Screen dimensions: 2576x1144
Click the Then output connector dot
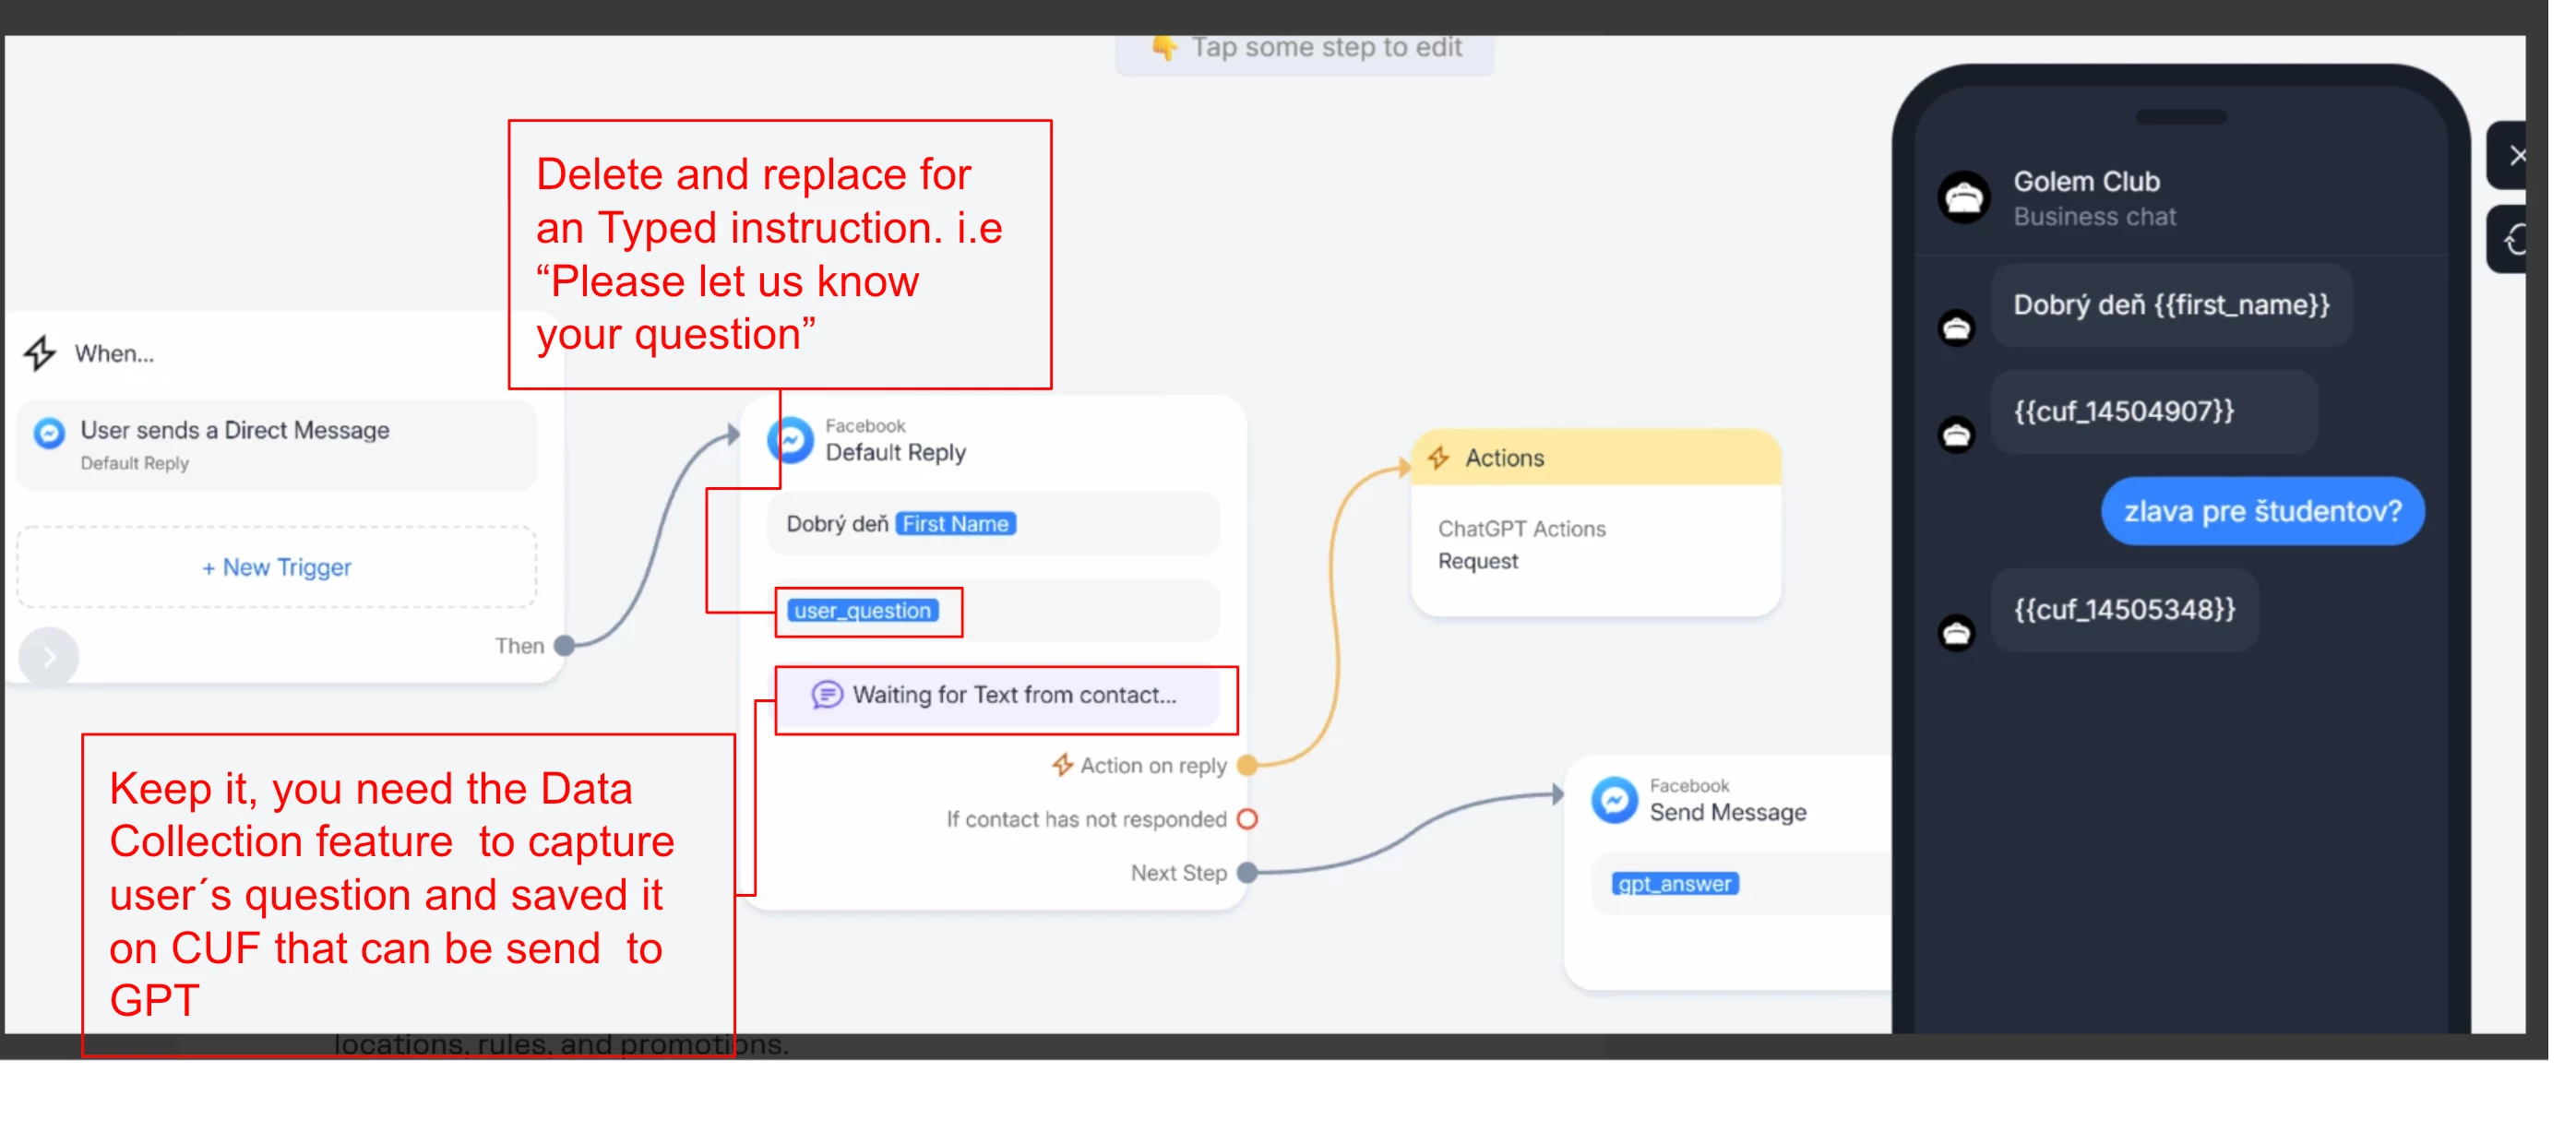click(564, 646)
